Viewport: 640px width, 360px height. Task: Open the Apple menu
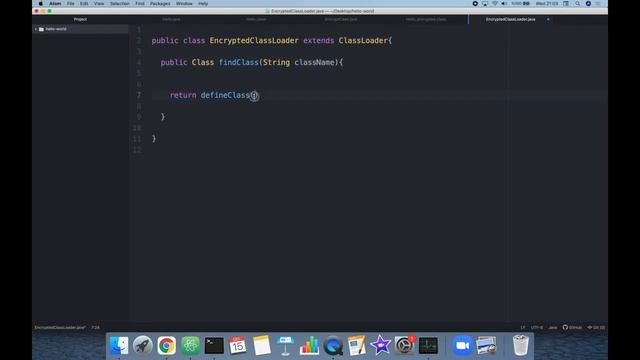pyautogui.click(x=41, y=4)
